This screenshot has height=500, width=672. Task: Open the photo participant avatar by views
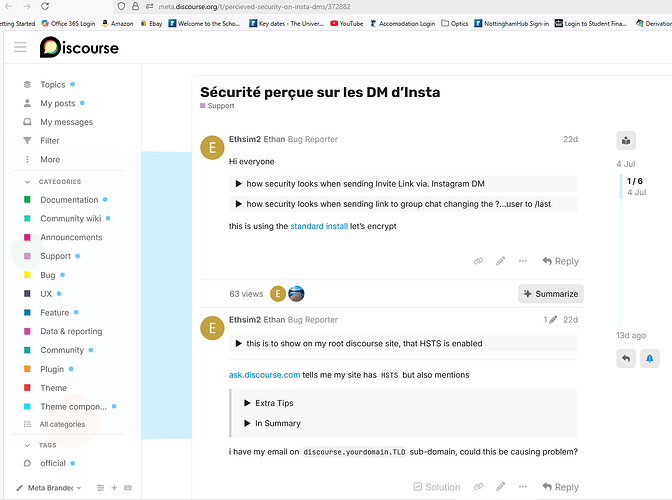click(x=296, y=294)
